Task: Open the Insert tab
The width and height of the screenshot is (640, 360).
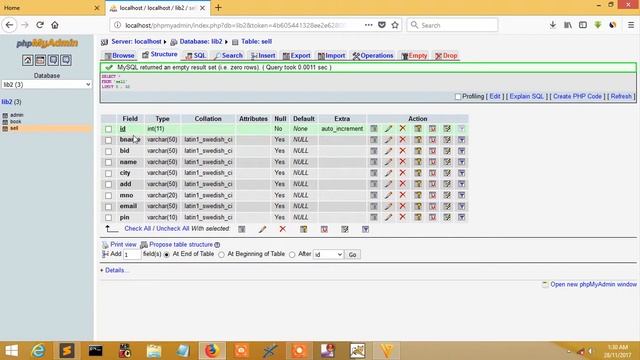Action: (x=263, y=56)
